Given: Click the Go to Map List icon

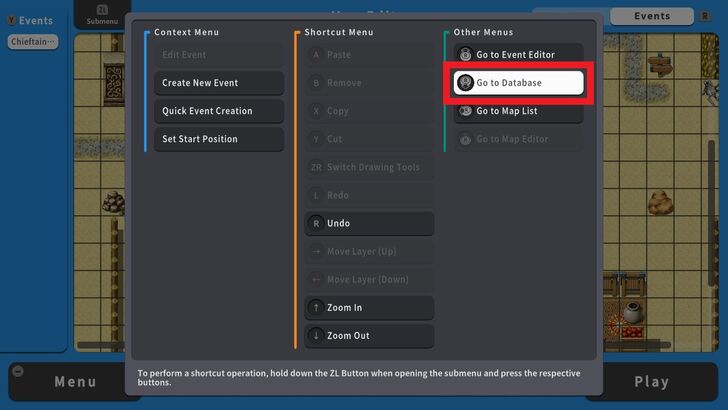Looking at the screenshot, I should pyautogui.click(x=466, y=111).
